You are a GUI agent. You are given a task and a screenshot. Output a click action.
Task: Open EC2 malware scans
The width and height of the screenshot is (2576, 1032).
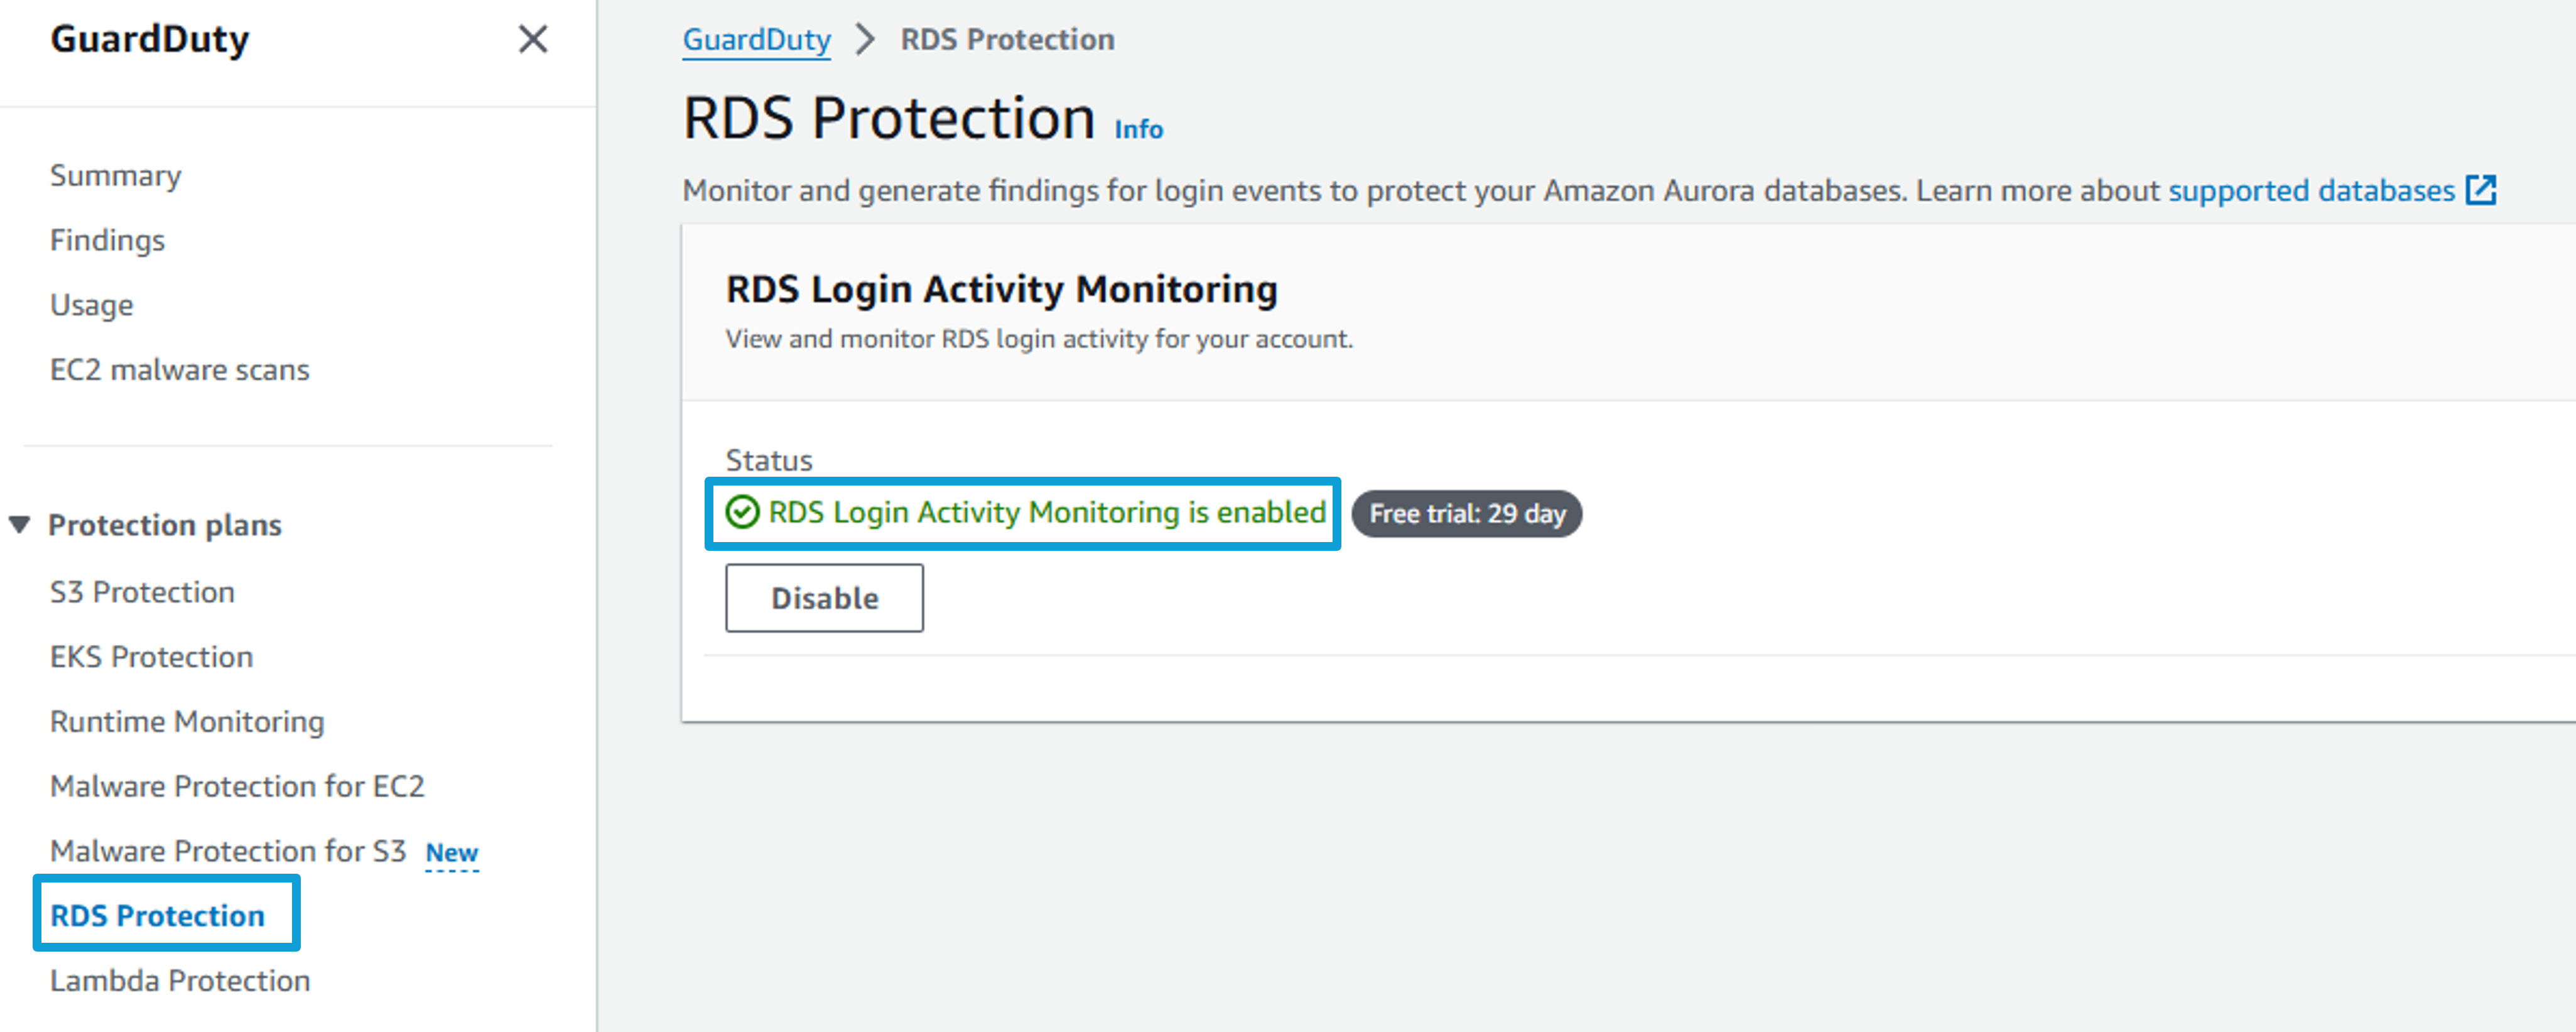(180, 370)
